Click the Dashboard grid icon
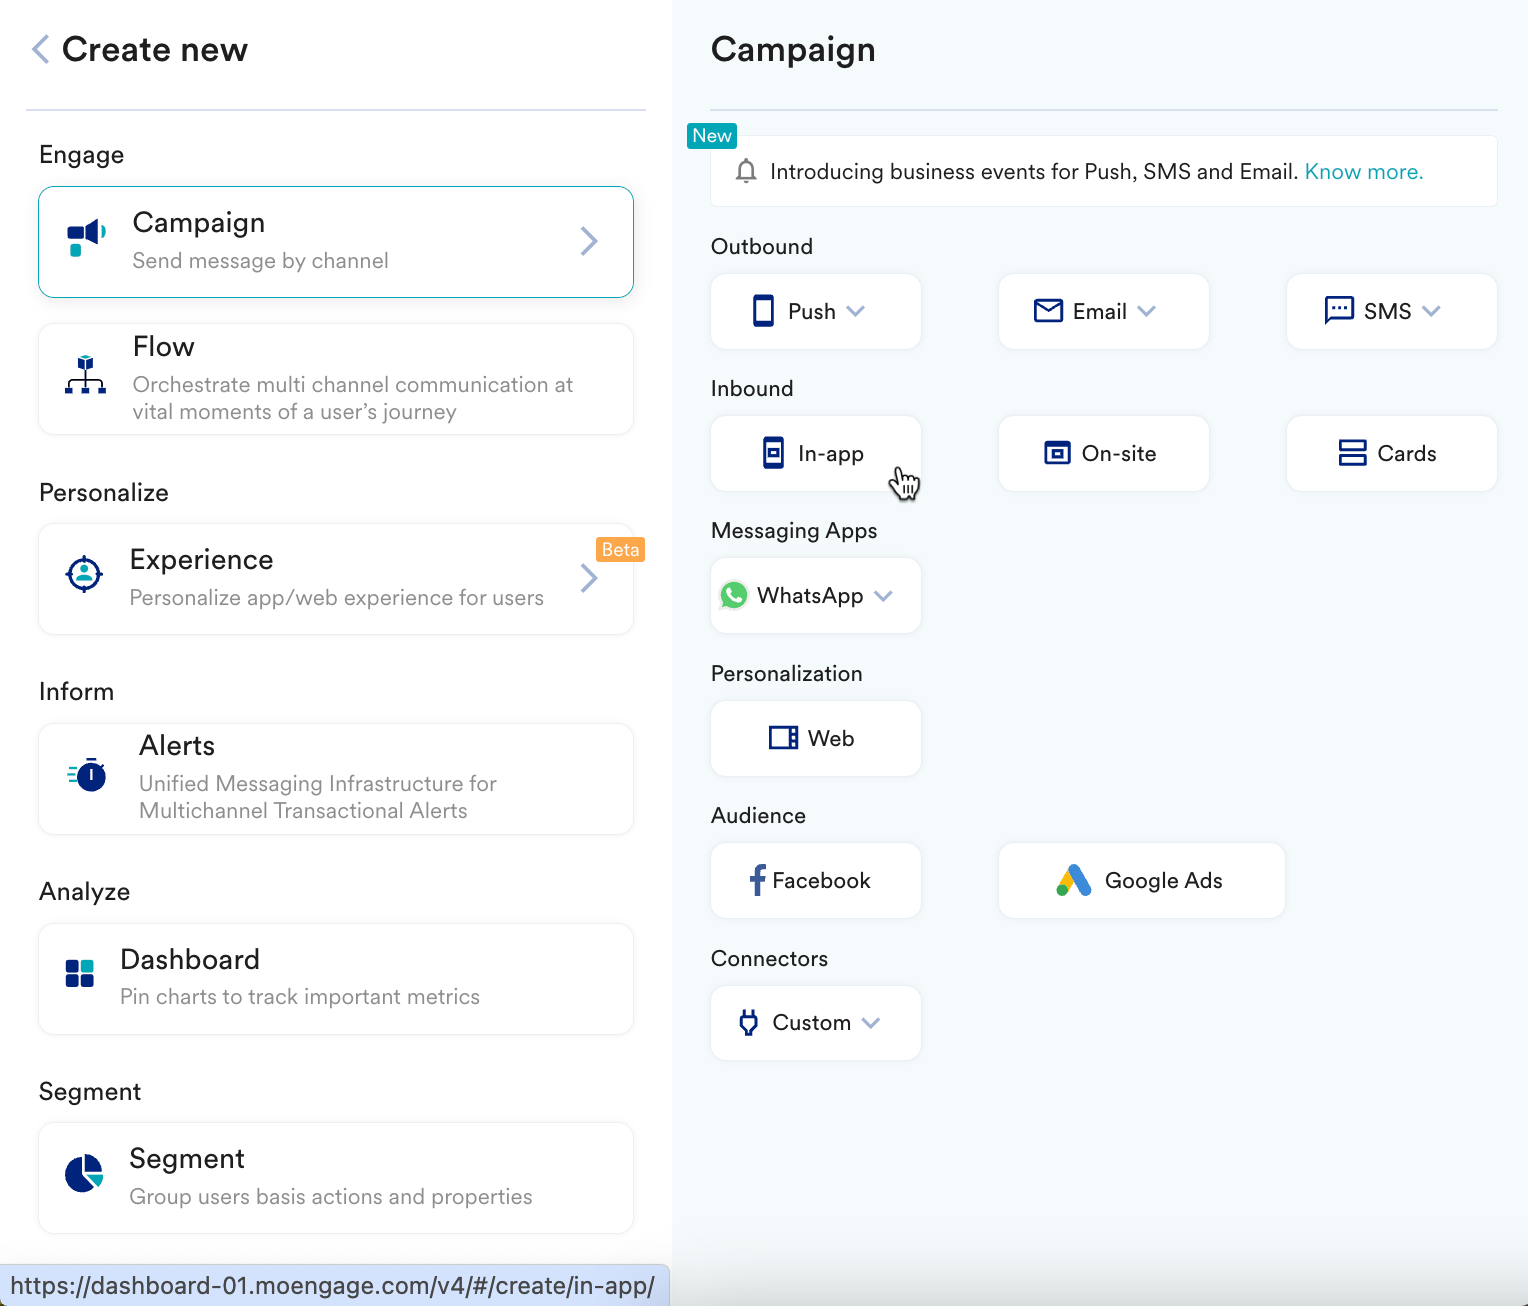This screenshot has height=1306, width=1528. (80, 973)
